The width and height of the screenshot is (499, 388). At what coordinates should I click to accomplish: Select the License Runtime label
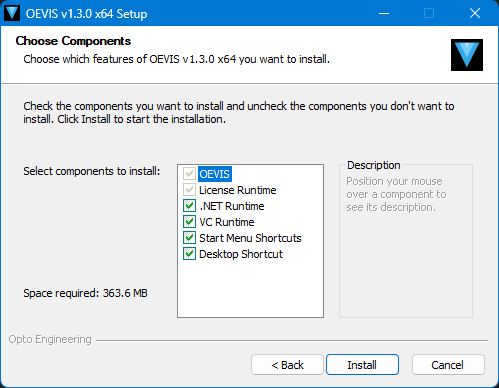pos(238,190)
